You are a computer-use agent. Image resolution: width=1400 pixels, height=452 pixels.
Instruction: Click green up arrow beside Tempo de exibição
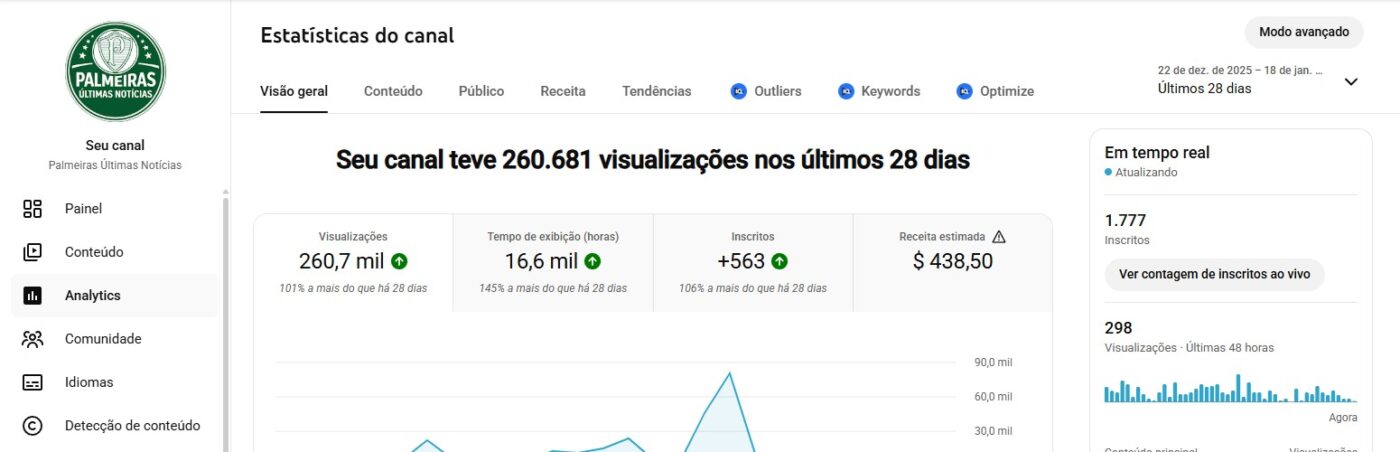(x=592, y=262)
